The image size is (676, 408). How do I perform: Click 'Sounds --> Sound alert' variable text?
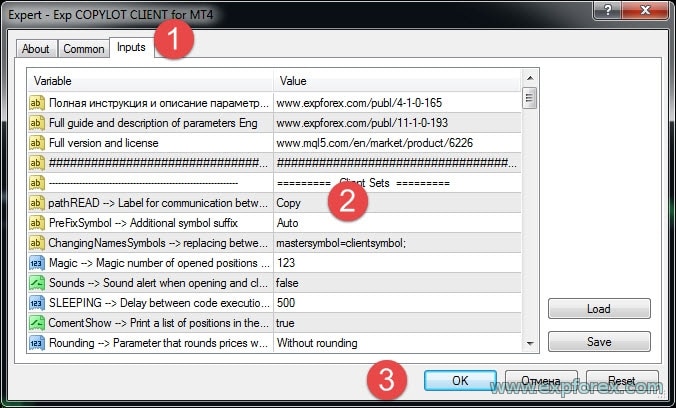coord(158,283)
